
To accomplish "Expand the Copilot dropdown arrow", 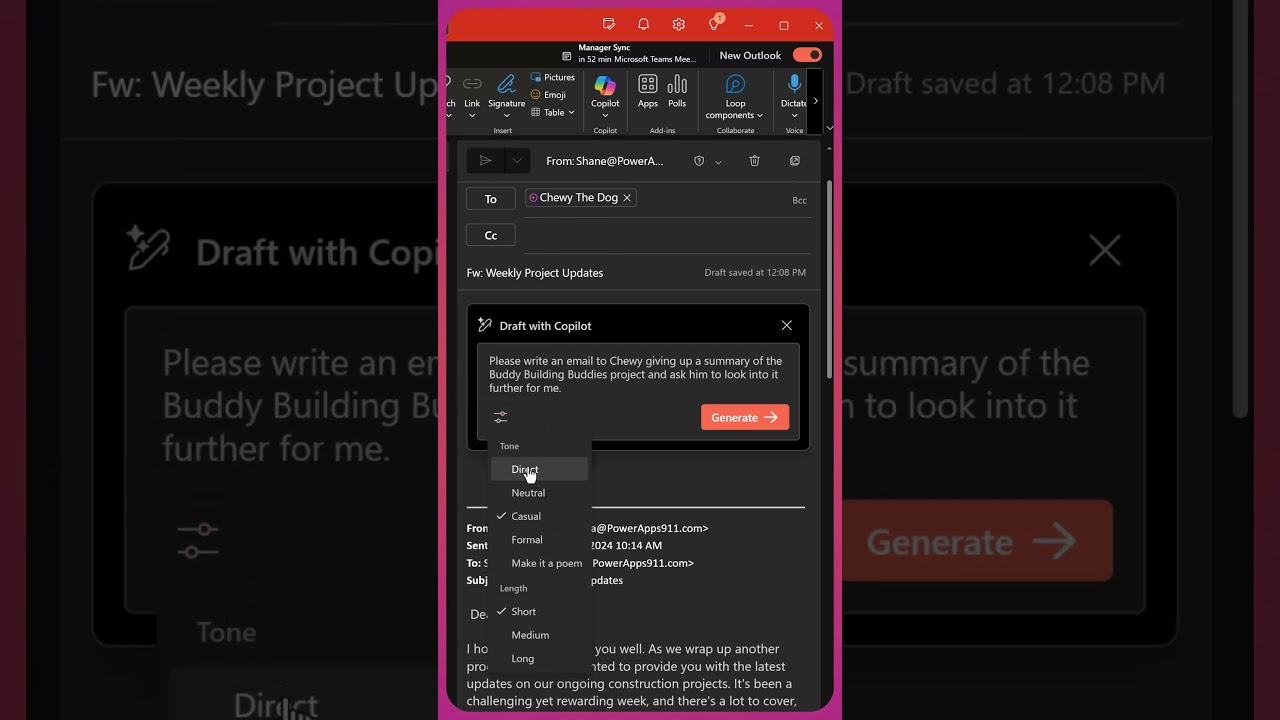I will pyautogui.click(x=605, y=116).
